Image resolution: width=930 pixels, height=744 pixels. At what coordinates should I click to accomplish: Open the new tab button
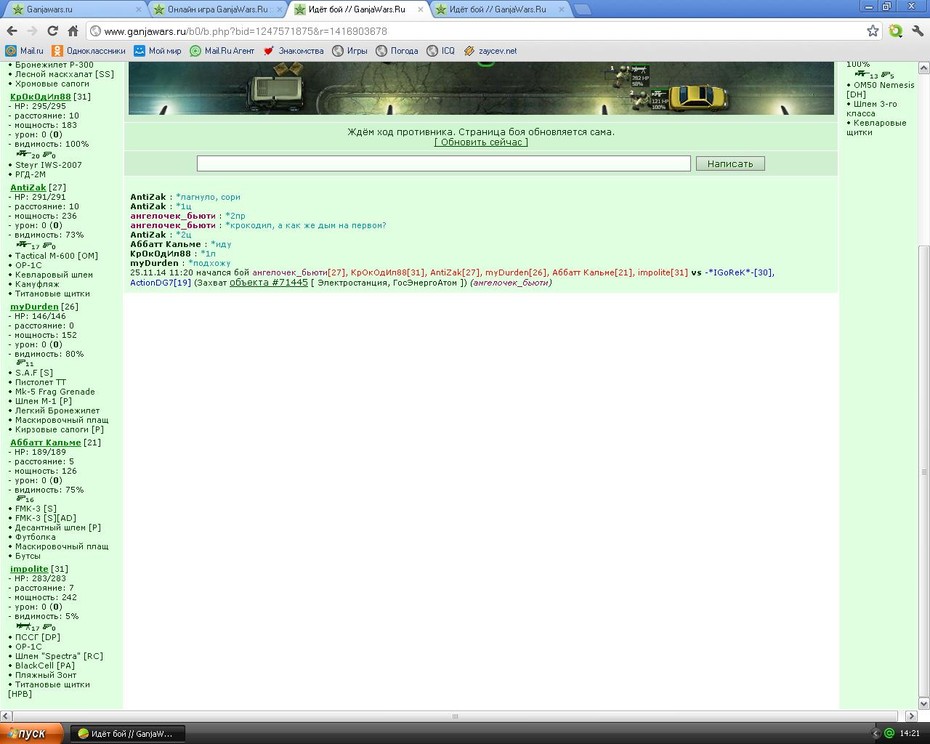click(x=582, y=9)
